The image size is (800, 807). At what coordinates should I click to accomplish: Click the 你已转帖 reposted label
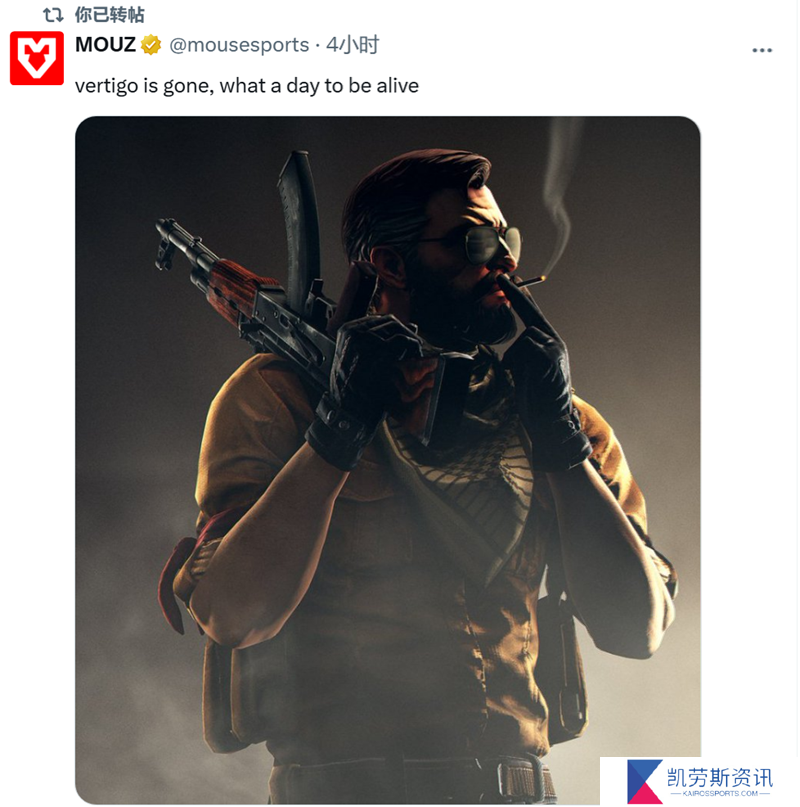pos(110,15)
